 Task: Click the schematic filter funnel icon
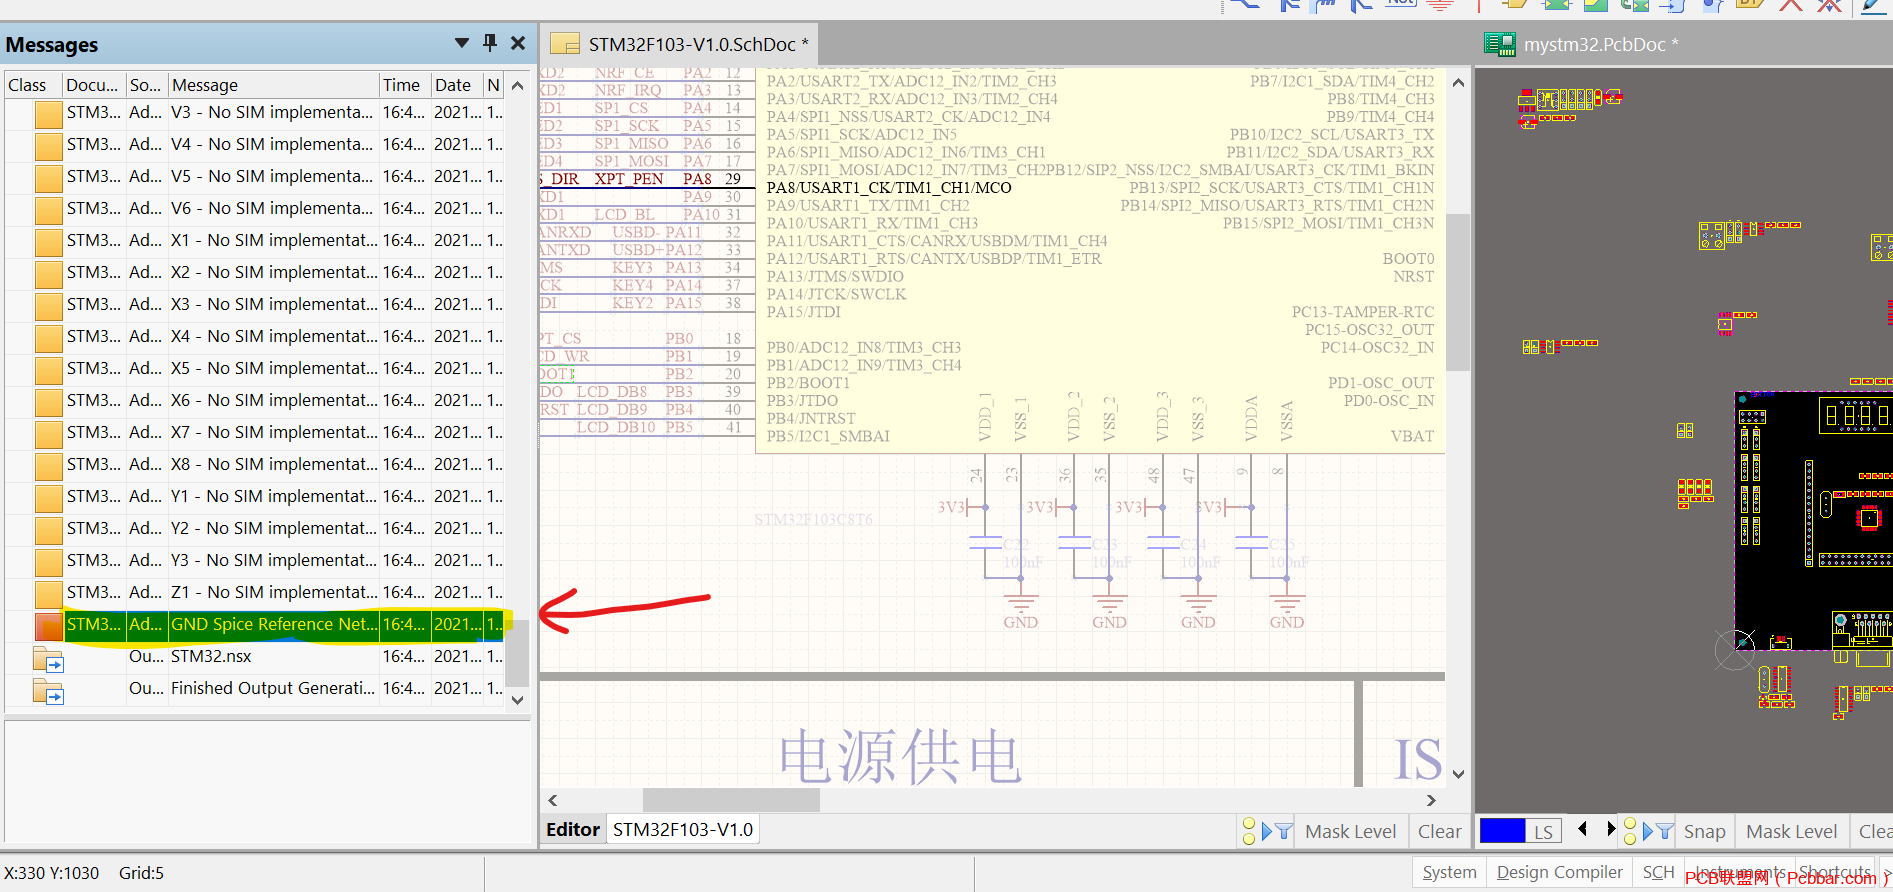coord(1284,831)
